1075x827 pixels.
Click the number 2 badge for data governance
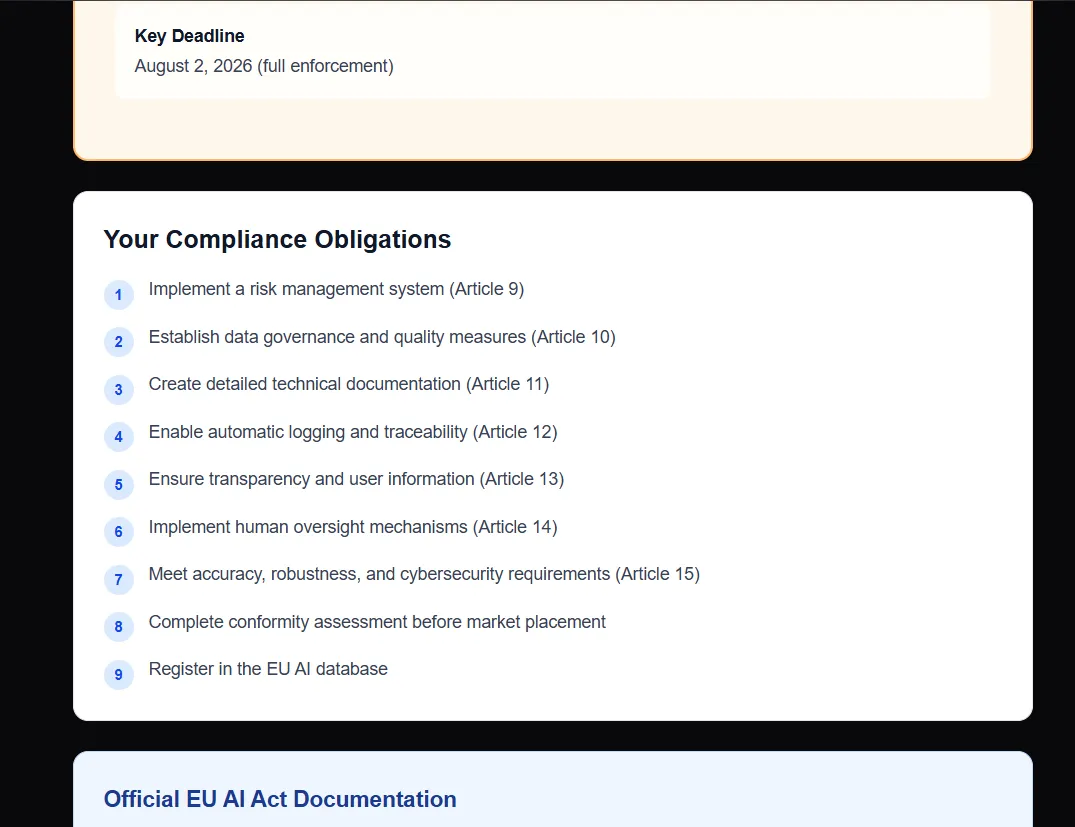click(x=119, y=342)
